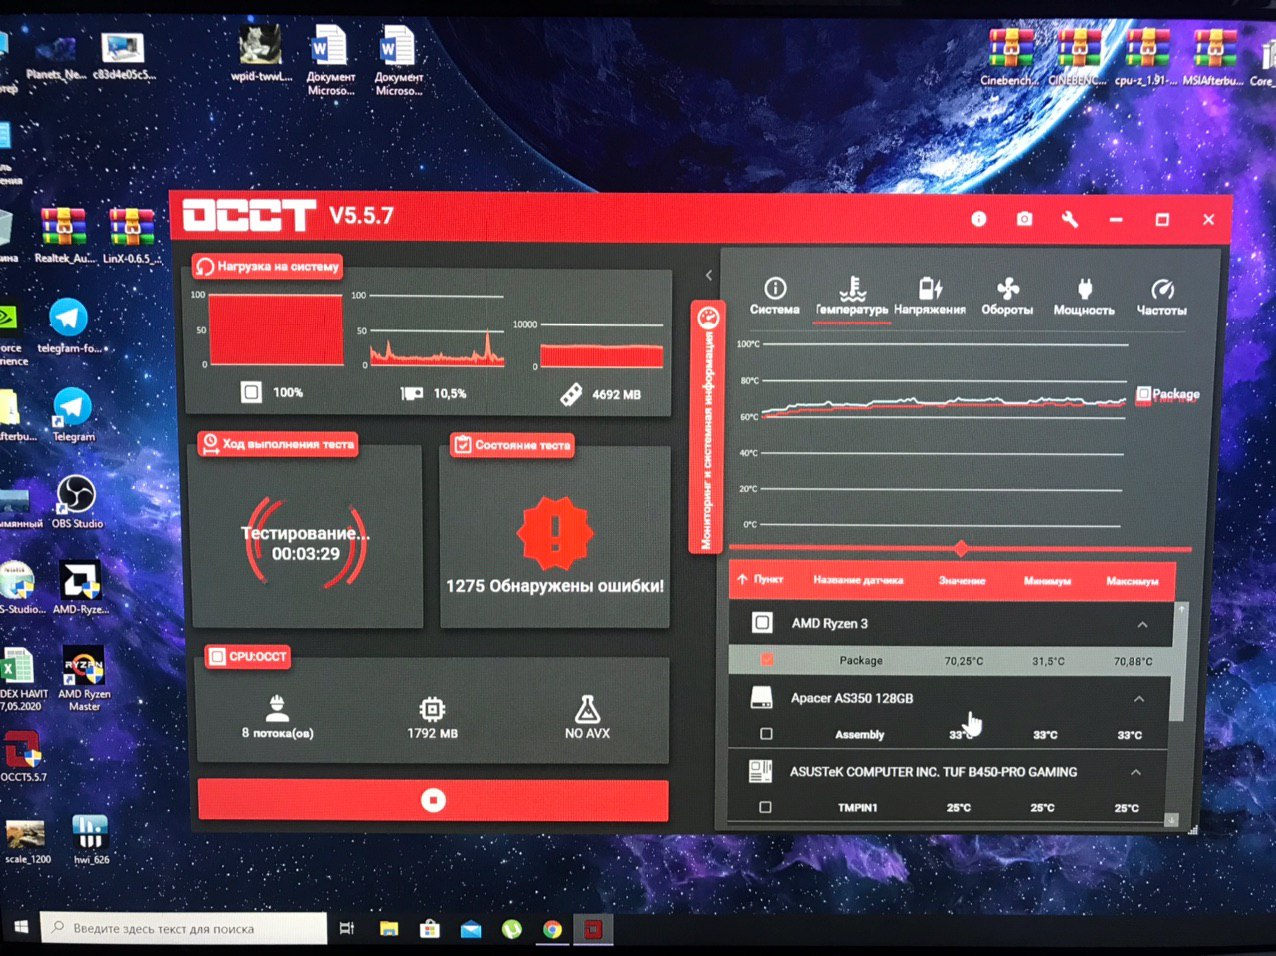The height and width of the screenshot is (956, 1276).
Task: Click the 1275 Обнаружены ошибки! error message
Action: [555, 586]
